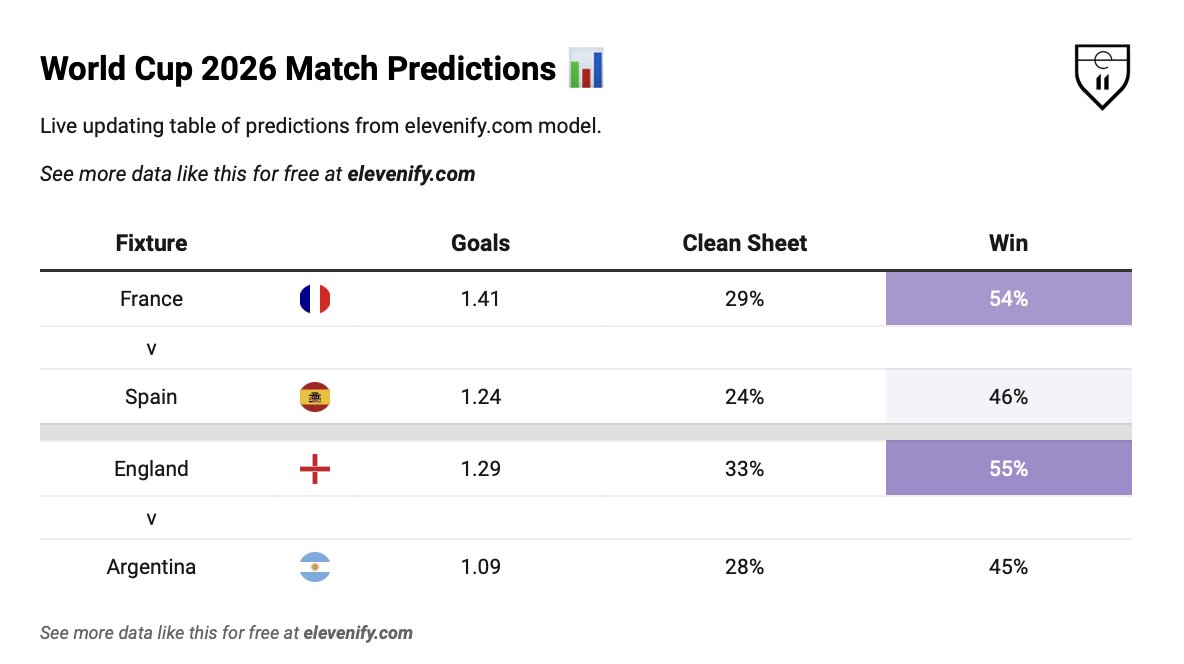Click the Argentina team name
This screenshot has height=664, width=1184.
[x=151, y=567]
